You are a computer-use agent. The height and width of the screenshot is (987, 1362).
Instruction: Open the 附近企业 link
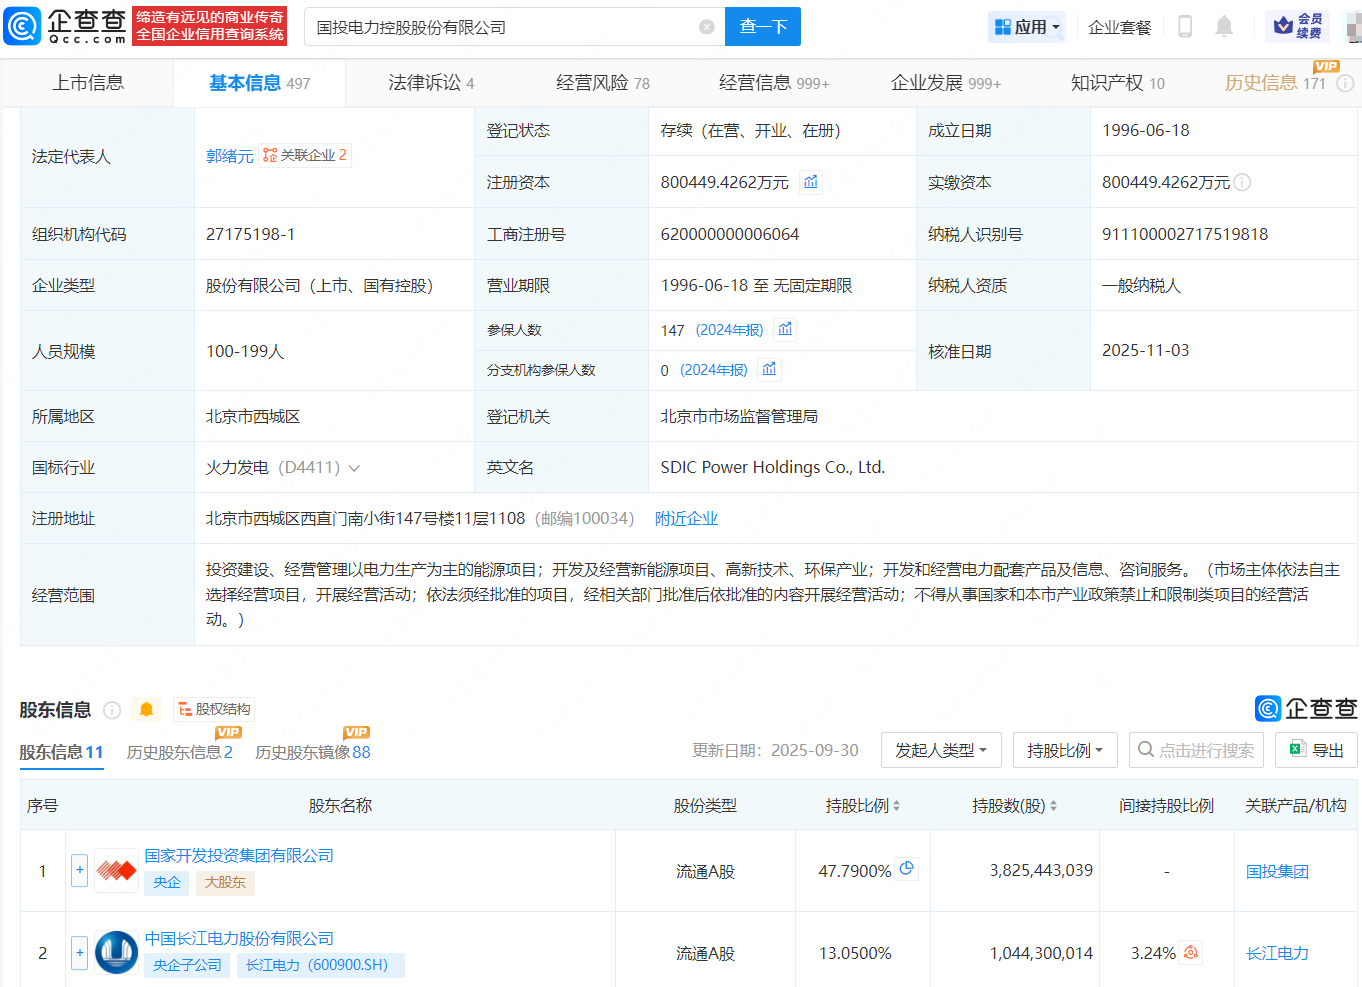pos(686,518)
